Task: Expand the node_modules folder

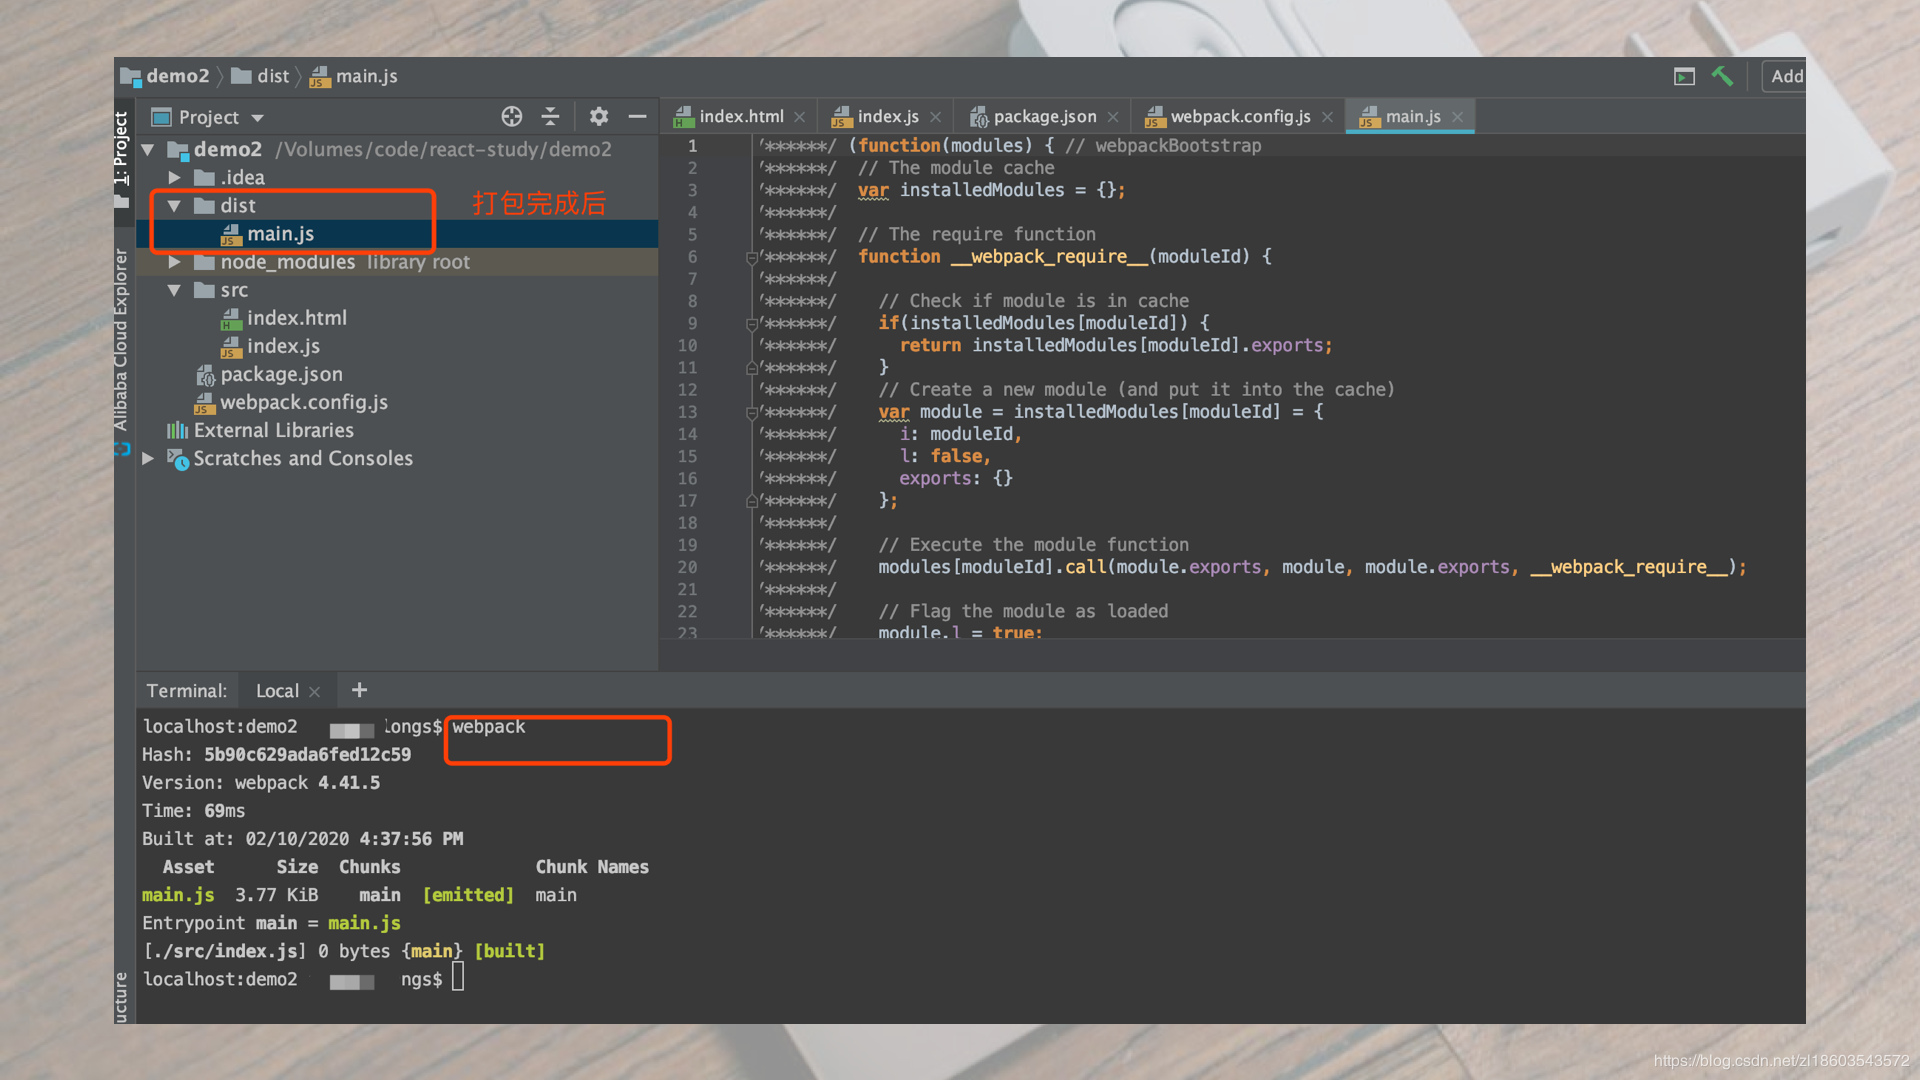Action: [174, 262]
